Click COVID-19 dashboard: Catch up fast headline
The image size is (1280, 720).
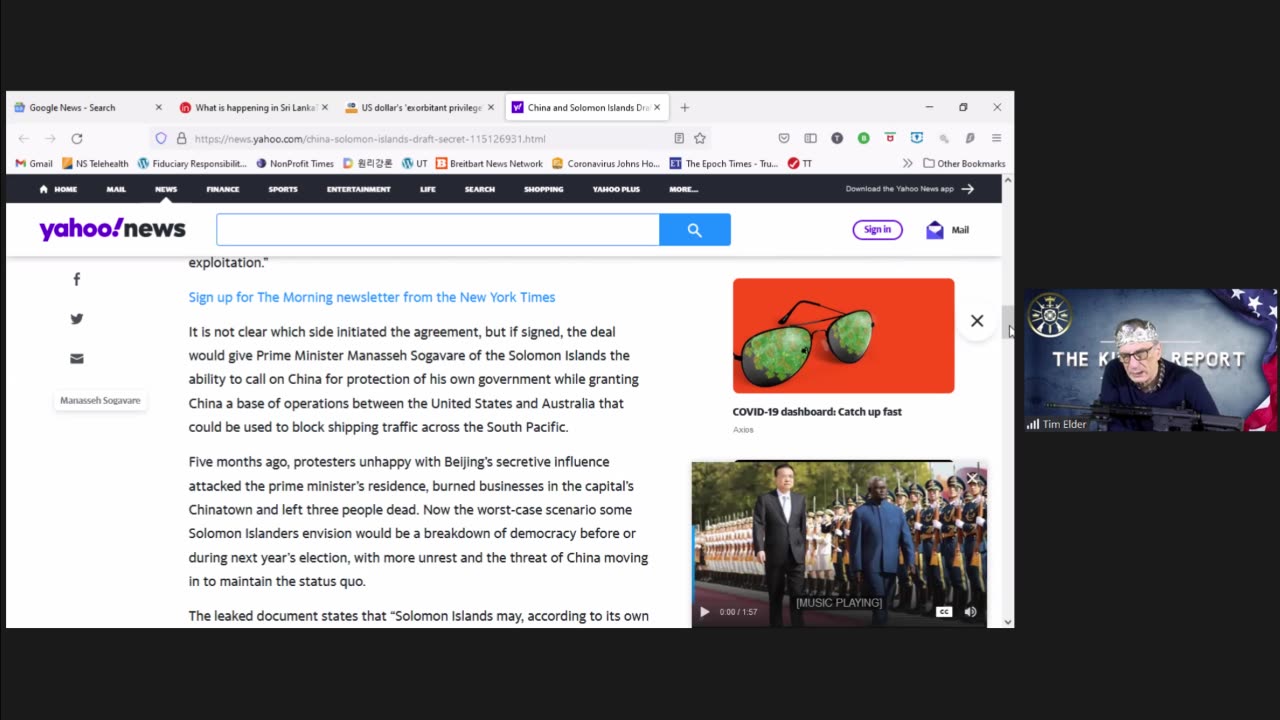click(817, 412)
